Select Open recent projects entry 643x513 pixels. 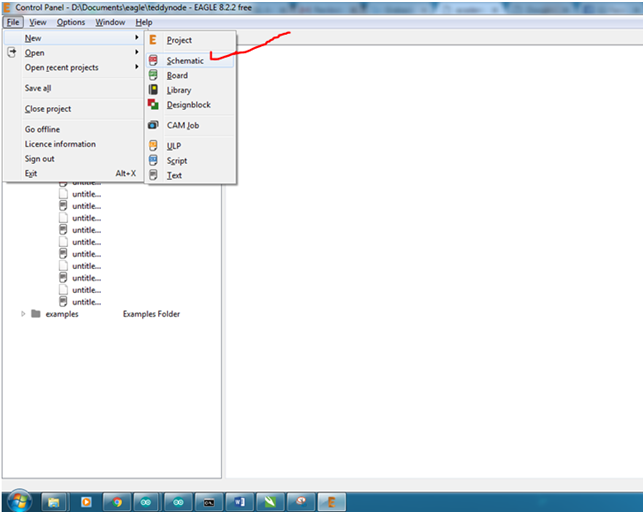point(74,67)
